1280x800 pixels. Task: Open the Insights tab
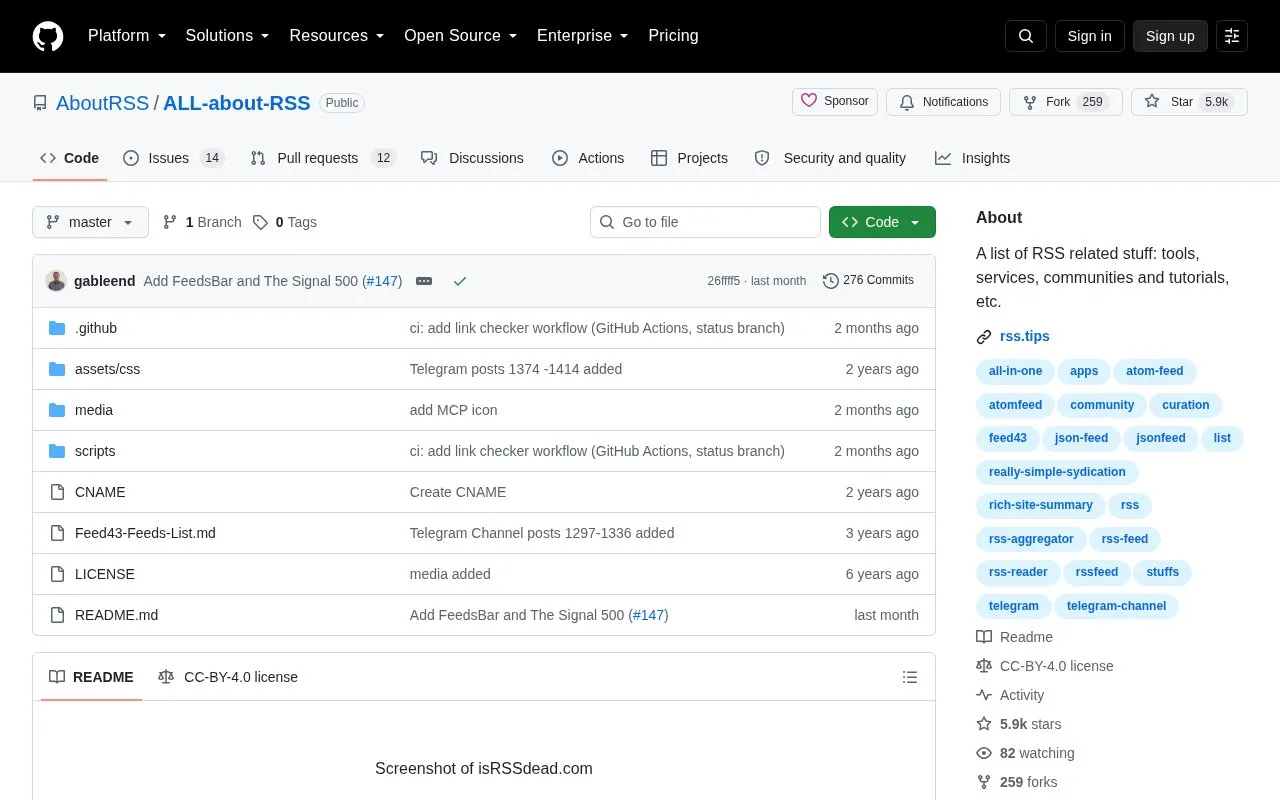[x=972, y=158]
